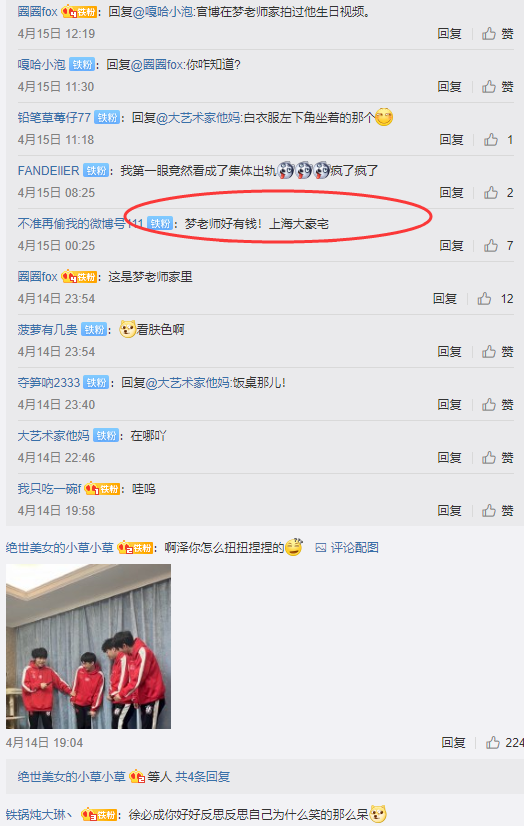524x826 pixels.
Task: Reply to the photo comment dated 4月14日 19:04
Action: [453, 743]
